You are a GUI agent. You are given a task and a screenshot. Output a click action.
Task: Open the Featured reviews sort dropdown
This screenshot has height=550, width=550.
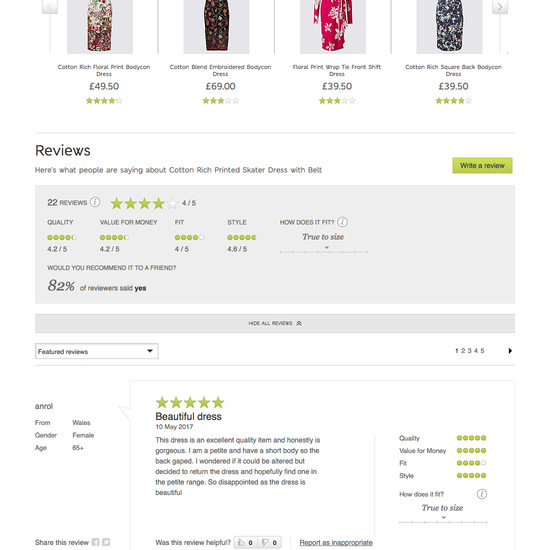[96, 351]
